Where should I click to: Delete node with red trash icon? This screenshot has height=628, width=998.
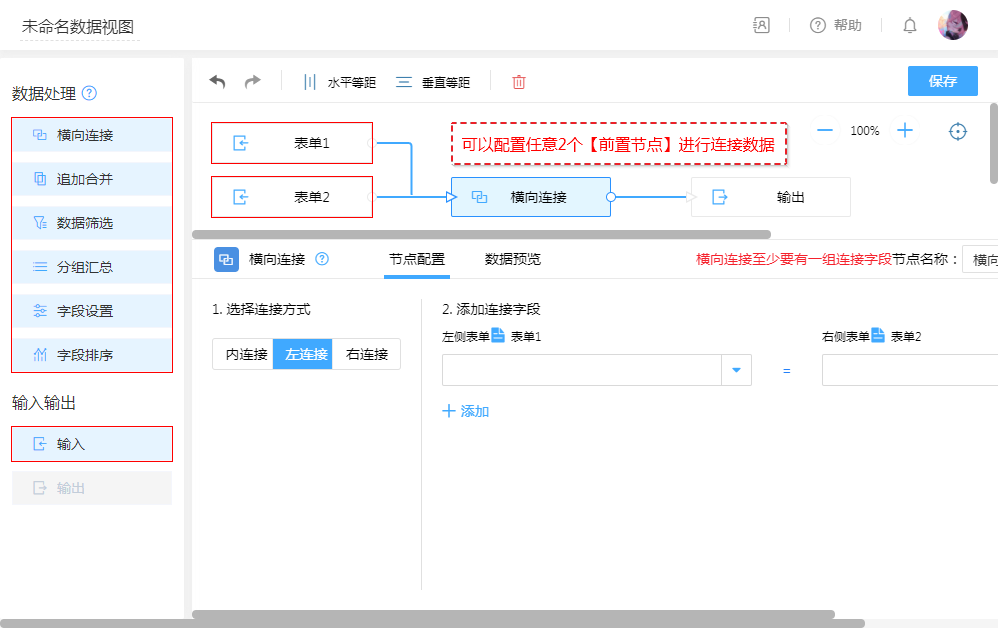[519, 82]
